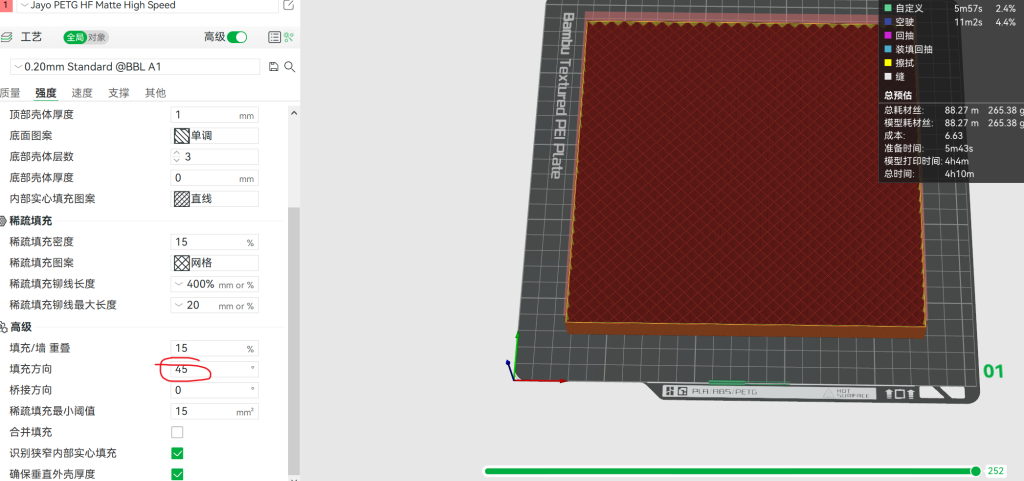Click the 填充方向 45 degree field
The width and height of the screenshot is (1024, 481).
point(214,369)
